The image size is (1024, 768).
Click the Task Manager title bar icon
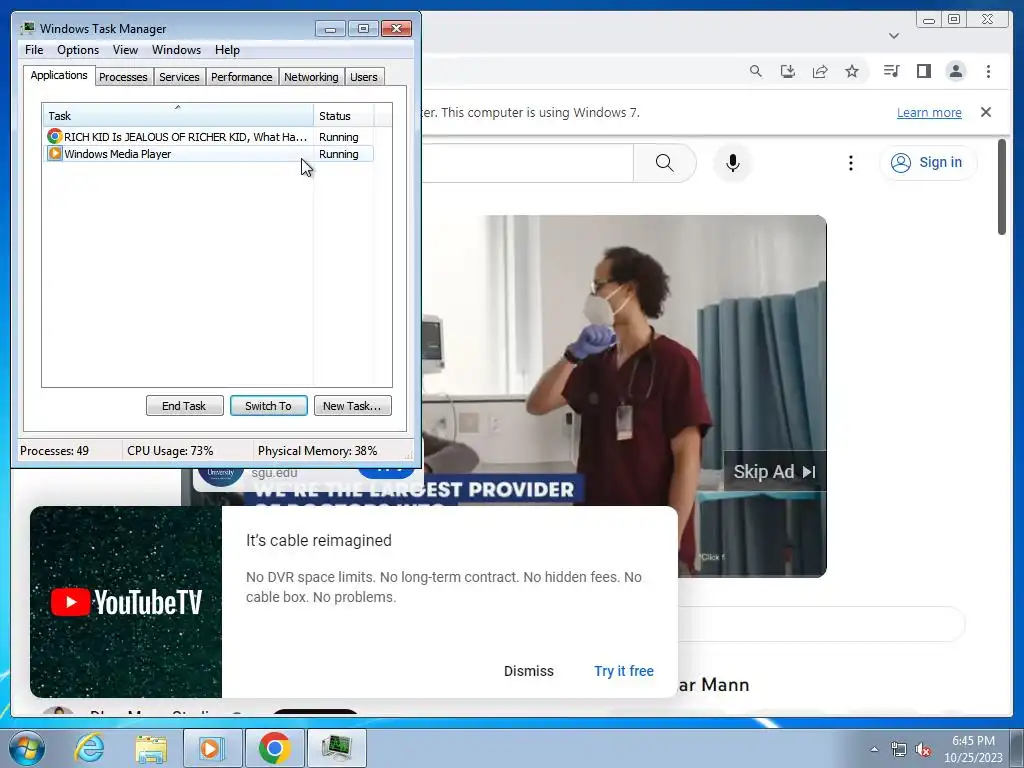27,28
